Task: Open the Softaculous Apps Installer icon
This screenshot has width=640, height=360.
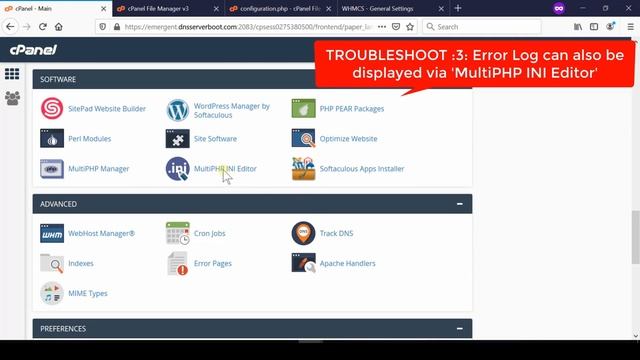Action: (x=303, y=169)
